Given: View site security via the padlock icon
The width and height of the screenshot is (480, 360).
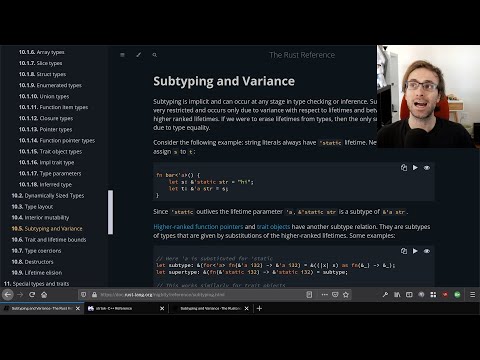Looking at the screenshot, I should pos(94,295).
